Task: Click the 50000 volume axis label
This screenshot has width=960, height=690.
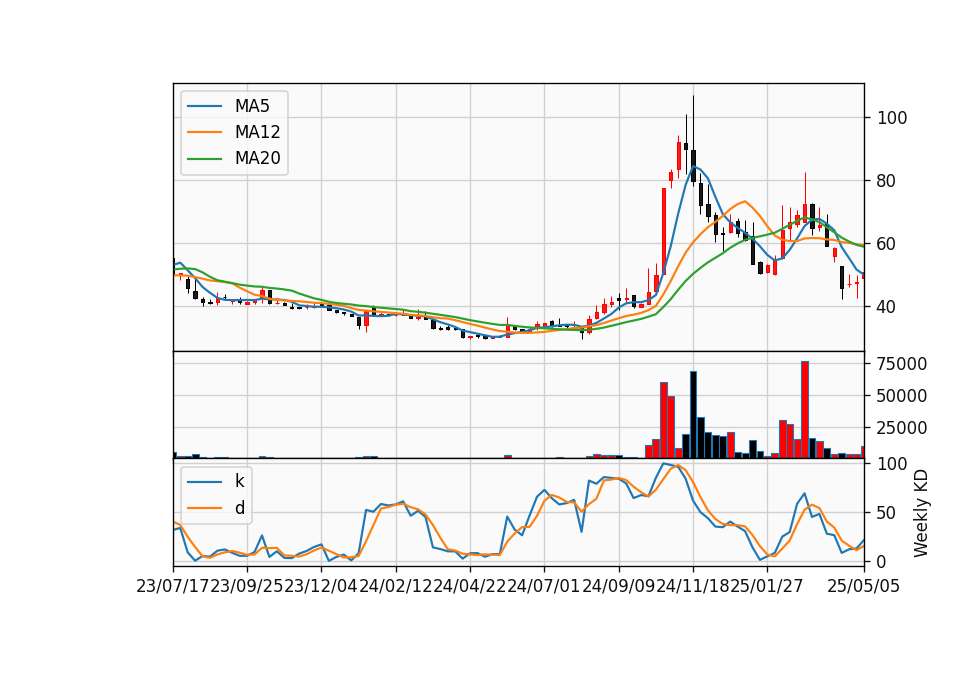Action: [902, 396]
